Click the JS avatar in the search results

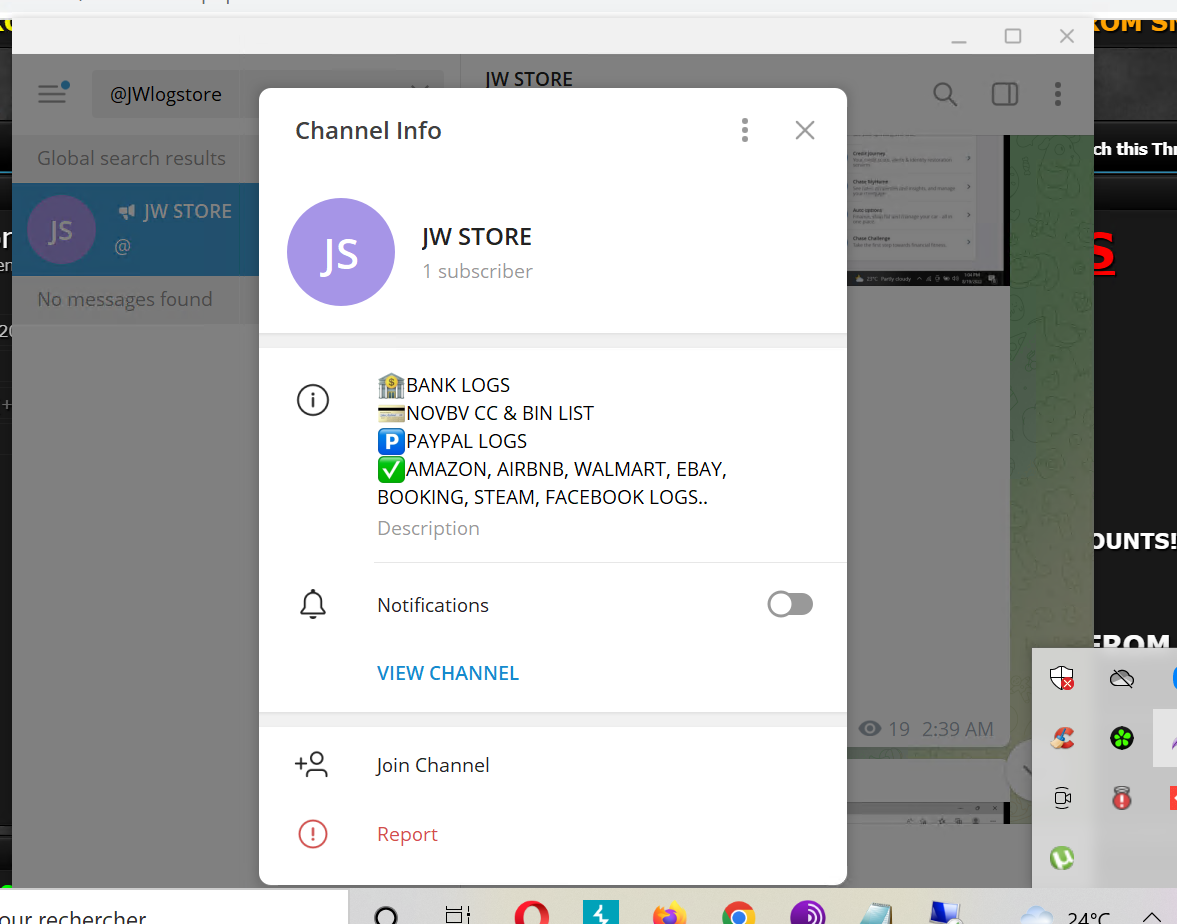pyautogui.click(x=62, y=230)
